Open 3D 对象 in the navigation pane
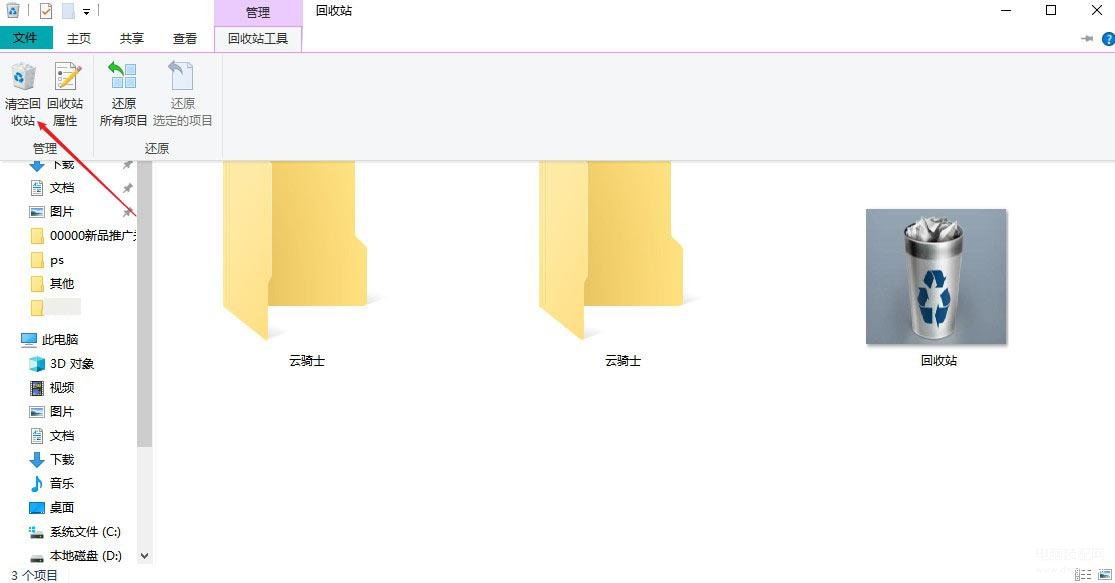Viewport: 1115px width, 583px height. 62,364
